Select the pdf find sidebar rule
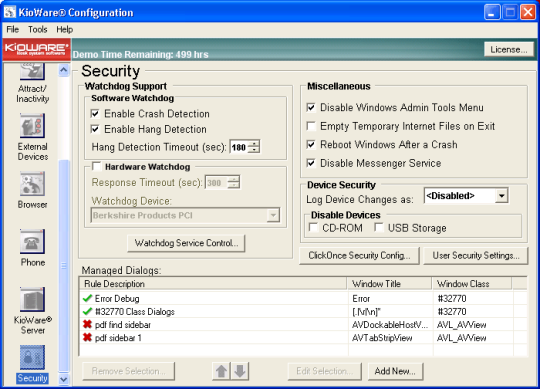The height and width of the screenshot is (389, 540). coord(303,324)
